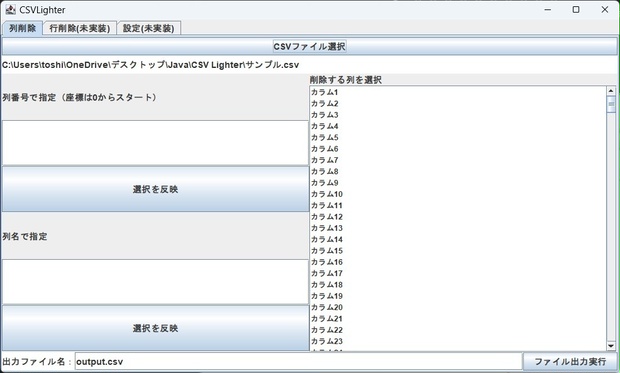Select カラム13 in the column list
Screen dimensions: 620x373
click(x=458, y=228)
